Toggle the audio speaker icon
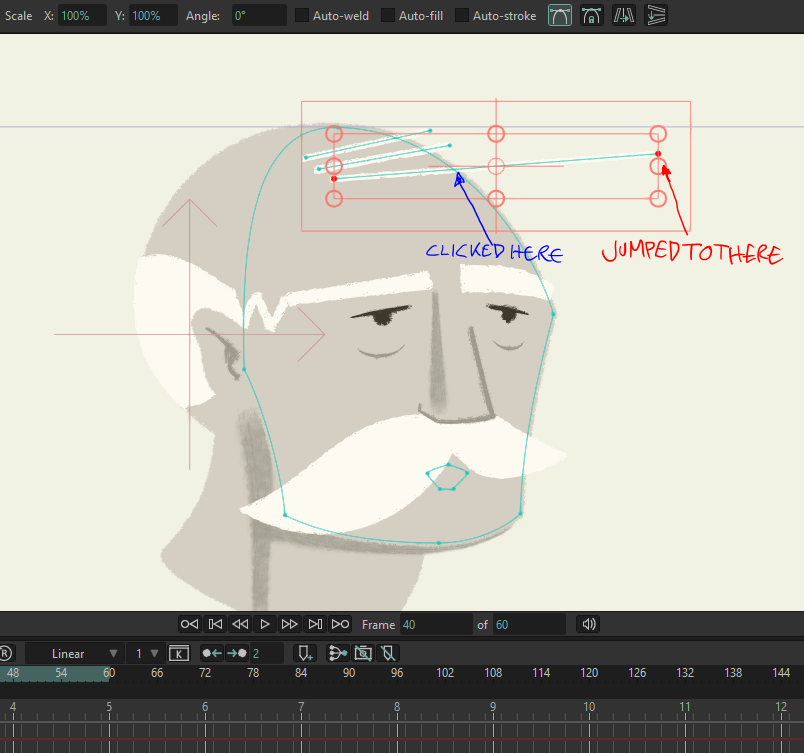The image size is (804, 753). point(589,624)
